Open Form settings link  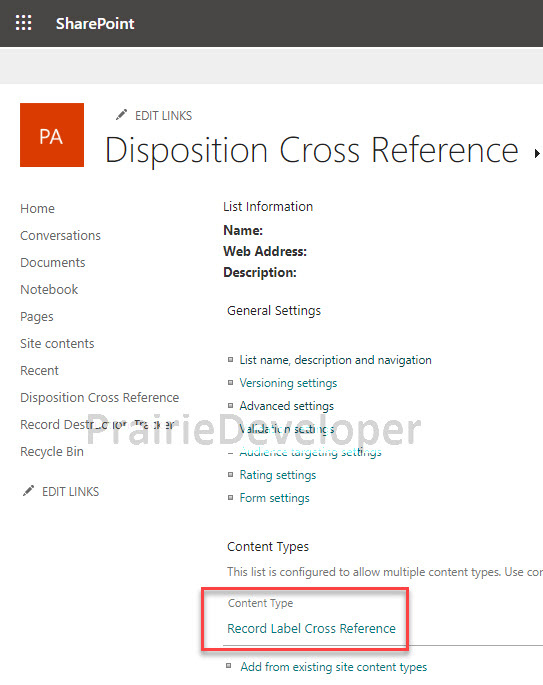click(274, 498)
